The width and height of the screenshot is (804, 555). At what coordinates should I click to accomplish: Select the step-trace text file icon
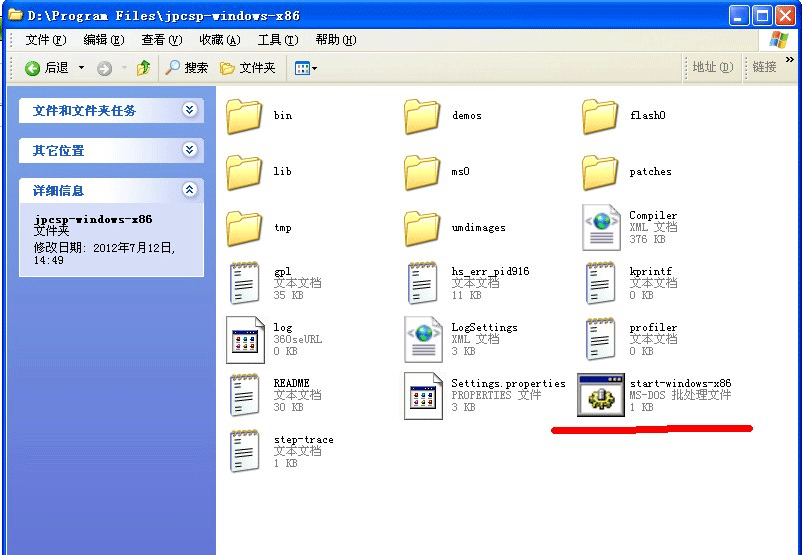[x=244, y=451]
